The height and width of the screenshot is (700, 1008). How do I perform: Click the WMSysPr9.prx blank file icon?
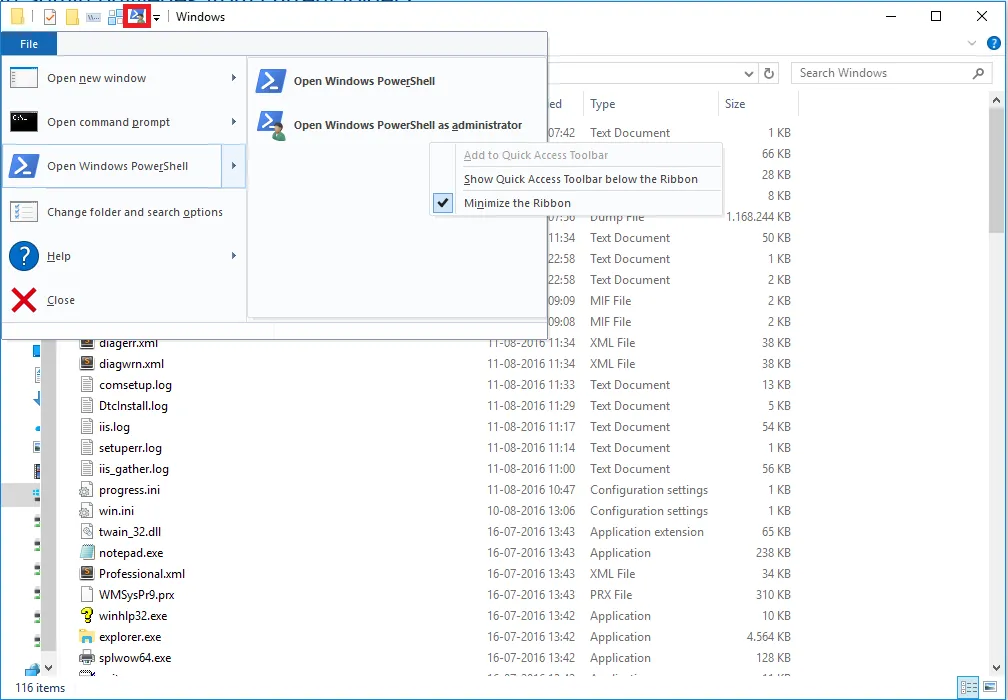click(87, 595)
